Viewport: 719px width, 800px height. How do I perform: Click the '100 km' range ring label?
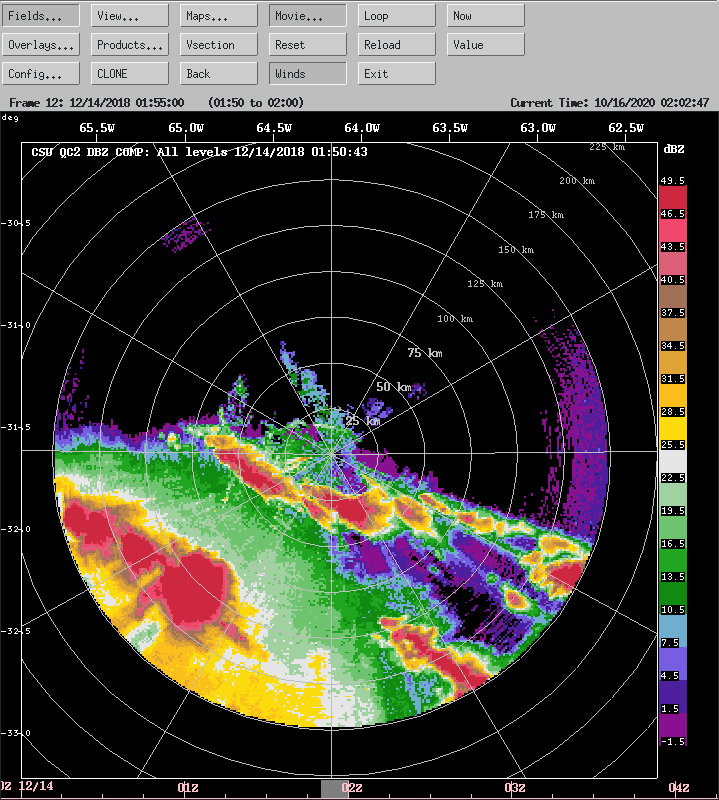455,319
